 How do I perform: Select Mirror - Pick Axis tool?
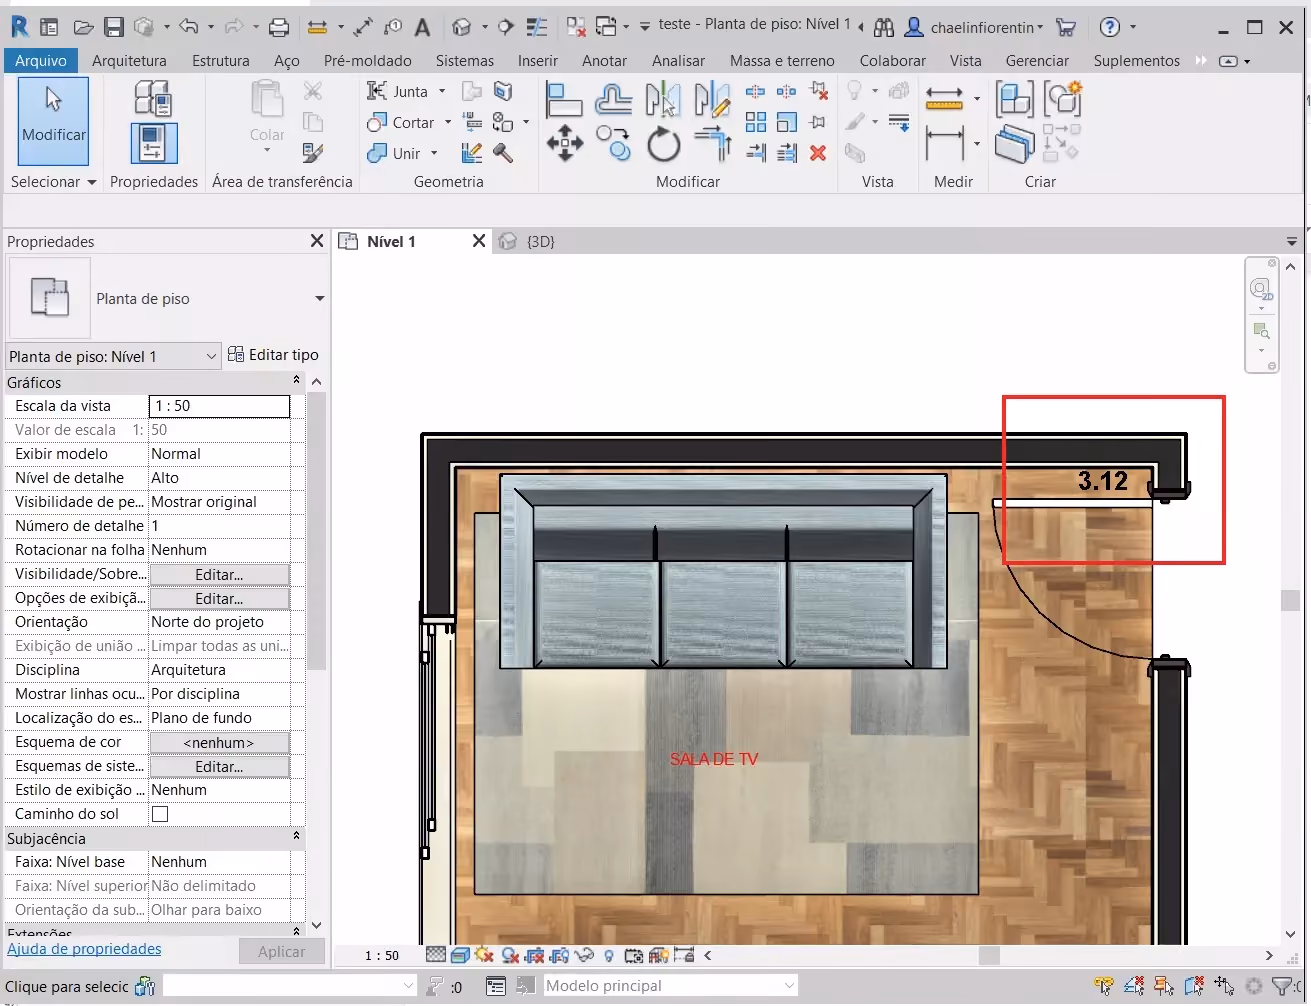663,100
